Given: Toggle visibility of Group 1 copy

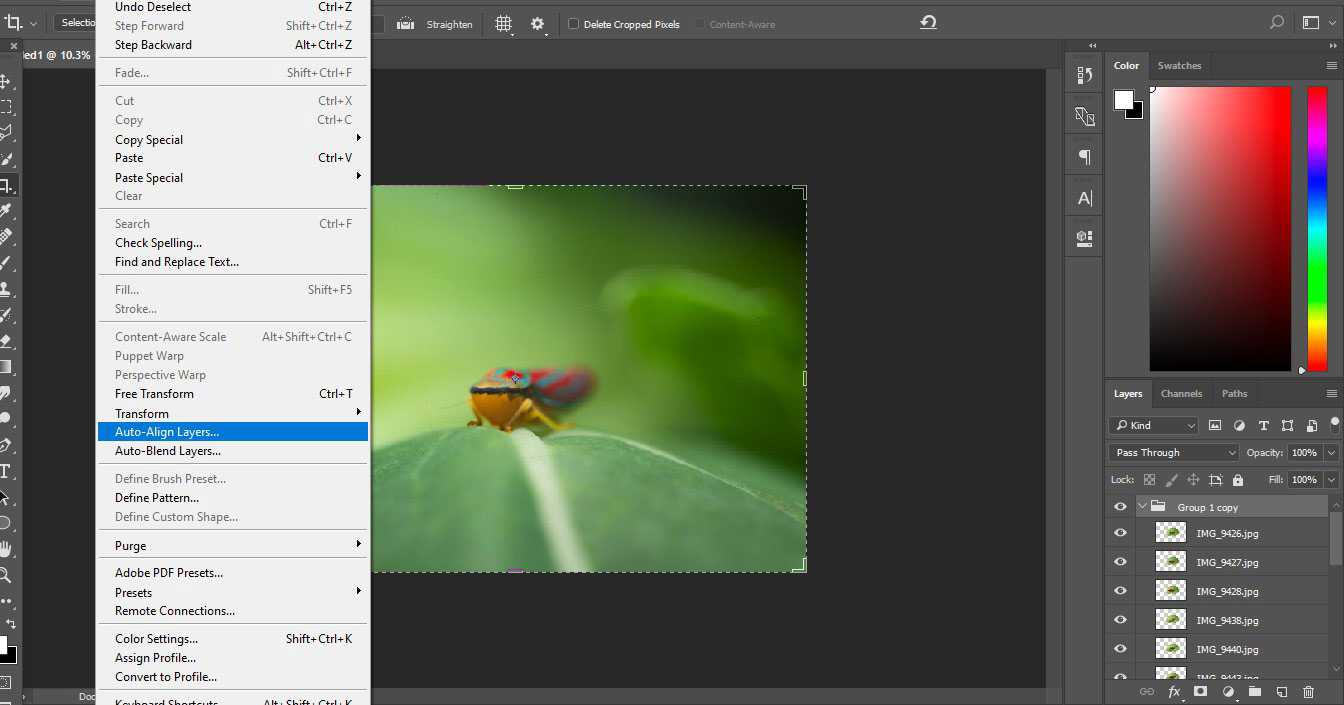Looking at the screenshot, I should [1120, 507].
